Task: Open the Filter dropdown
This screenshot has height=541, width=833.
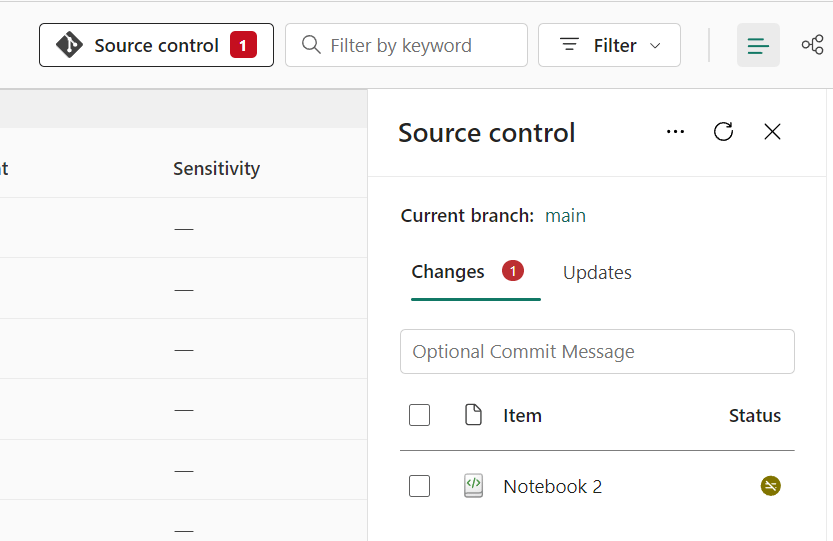Action: 609,45
